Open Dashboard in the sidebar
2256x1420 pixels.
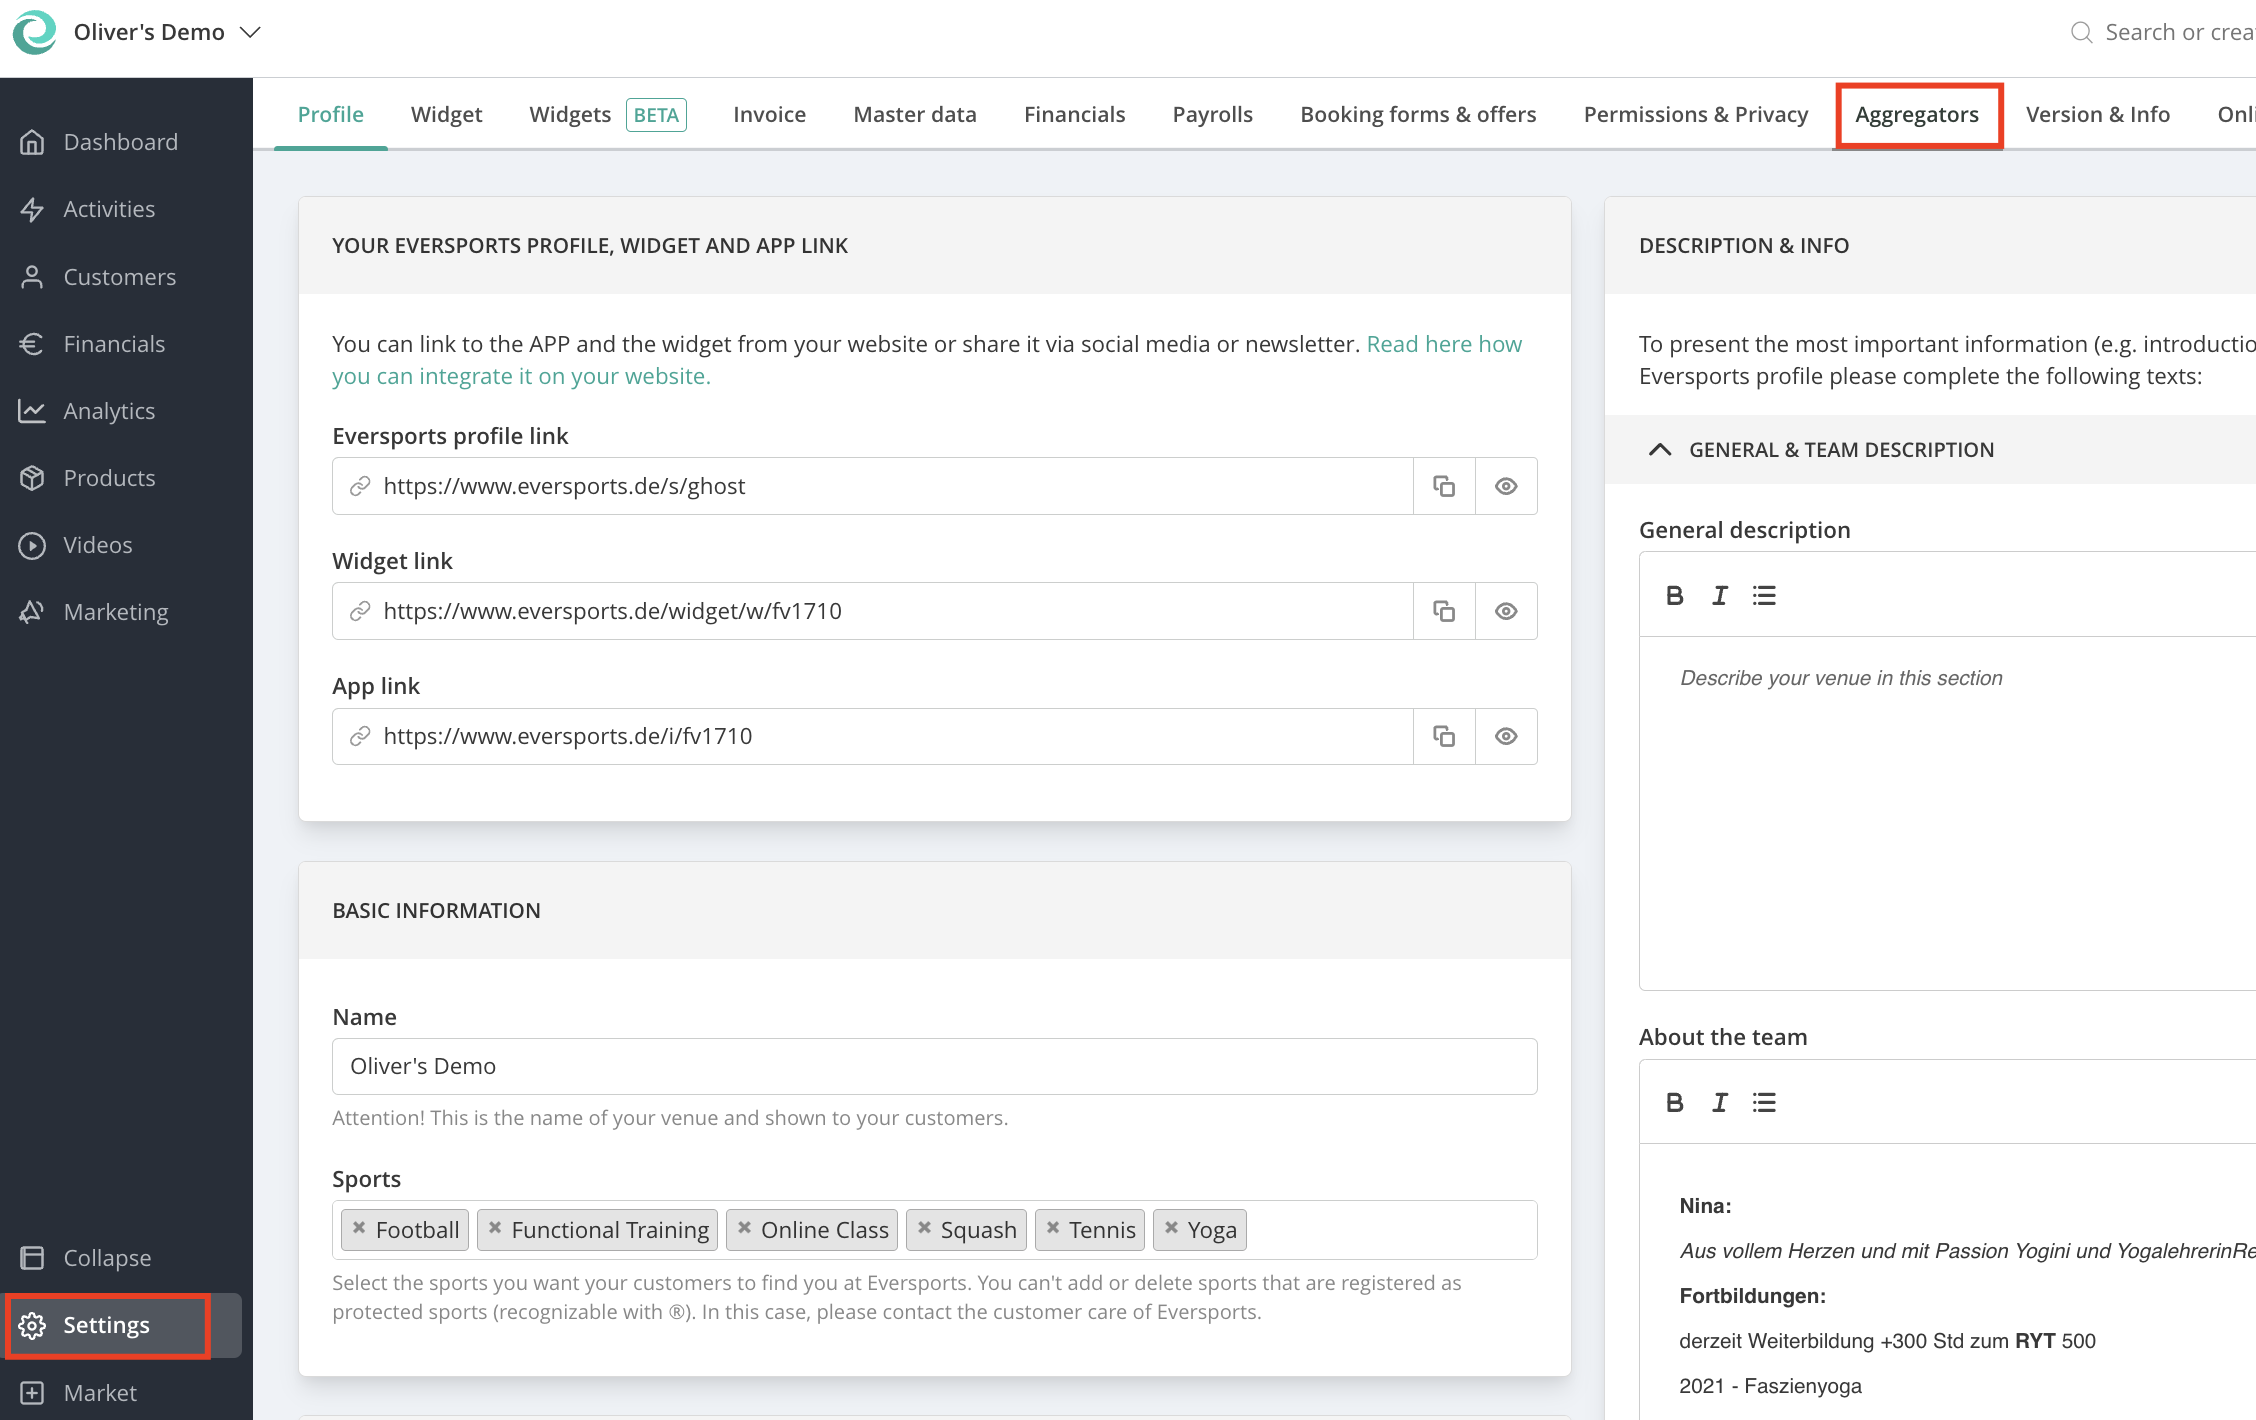(120, 142)
